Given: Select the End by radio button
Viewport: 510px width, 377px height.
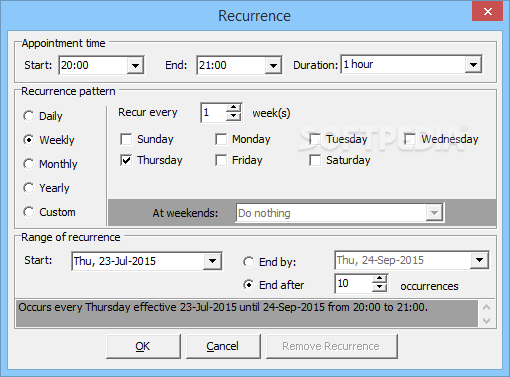Looking at the screenshot, I should click(249, 262).
